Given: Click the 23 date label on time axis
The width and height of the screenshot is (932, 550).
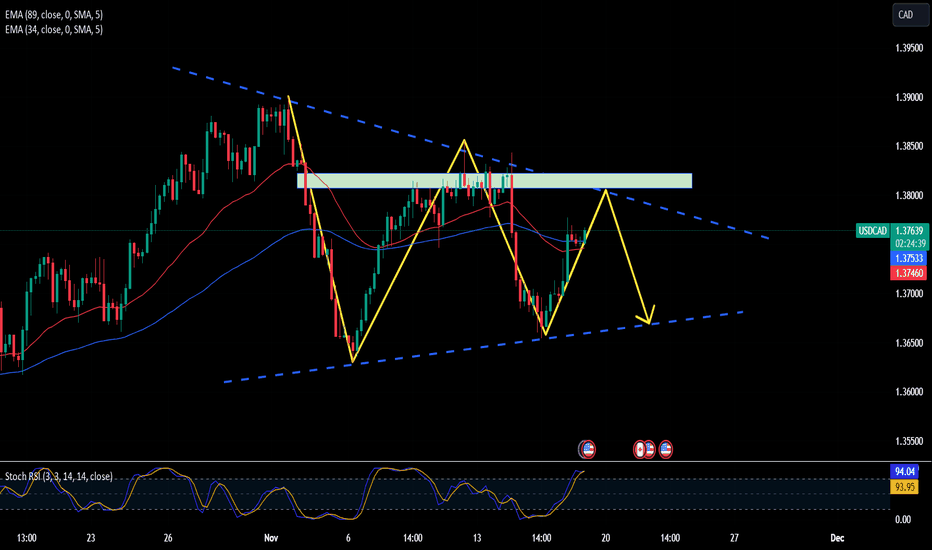Looking at the screenshot, I should pos(91,538).
